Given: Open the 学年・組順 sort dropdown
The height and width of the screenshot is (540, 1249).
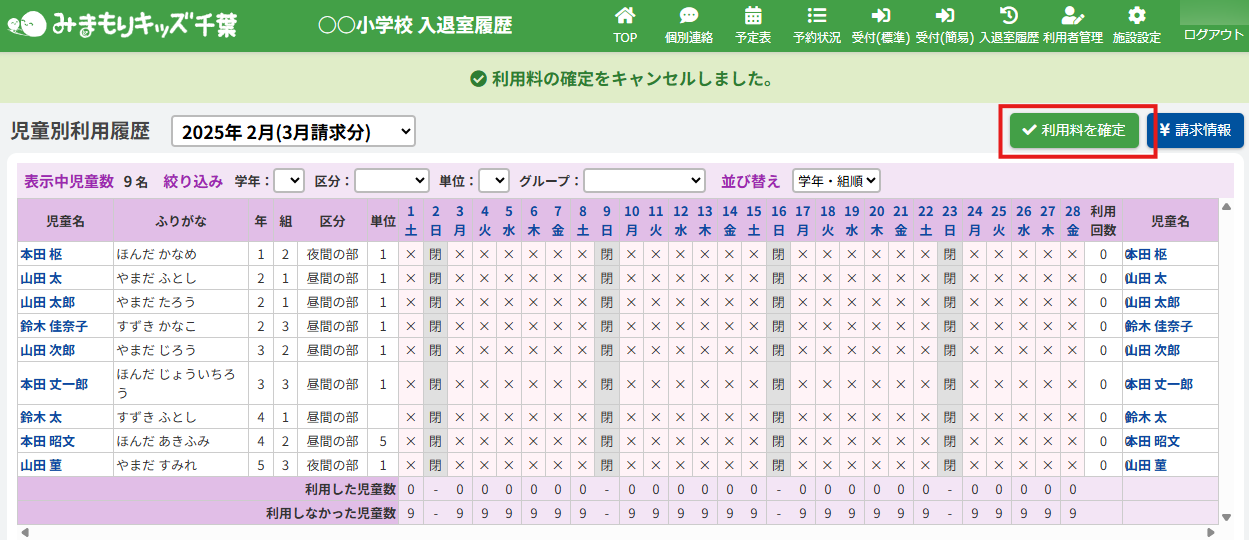Looking at the screenshot, I should pos(836,181).
